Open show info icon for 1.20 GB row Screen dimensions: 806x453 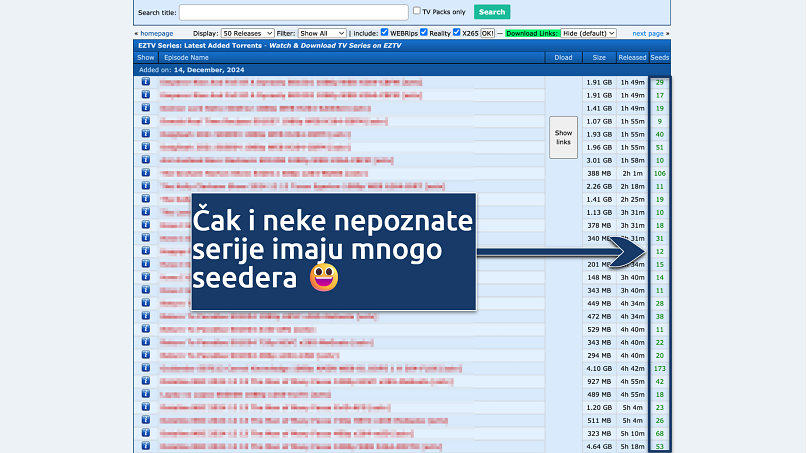point(145,407)
